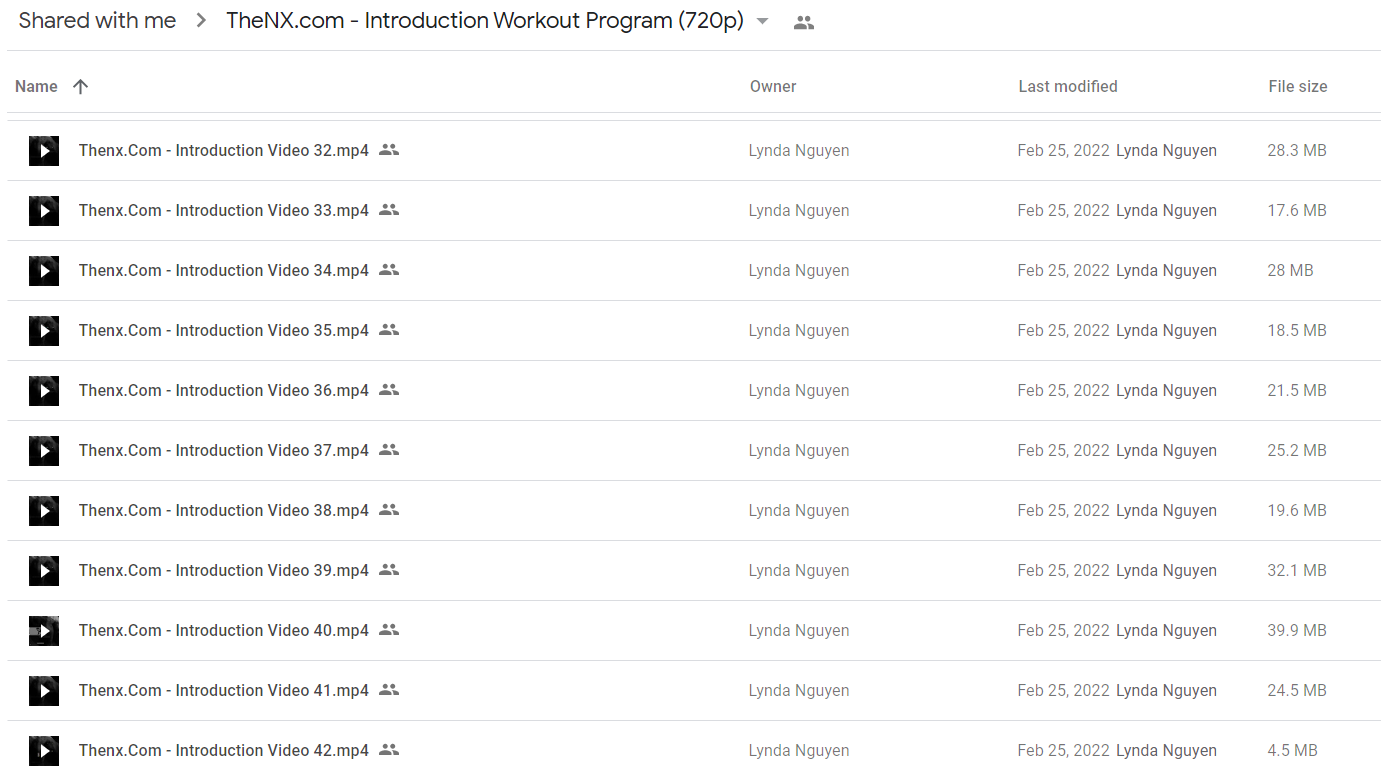The image size is (1381, 776).
Task: Click the owner Lynda Nguyen in Video 40 row
Action: 799,630
